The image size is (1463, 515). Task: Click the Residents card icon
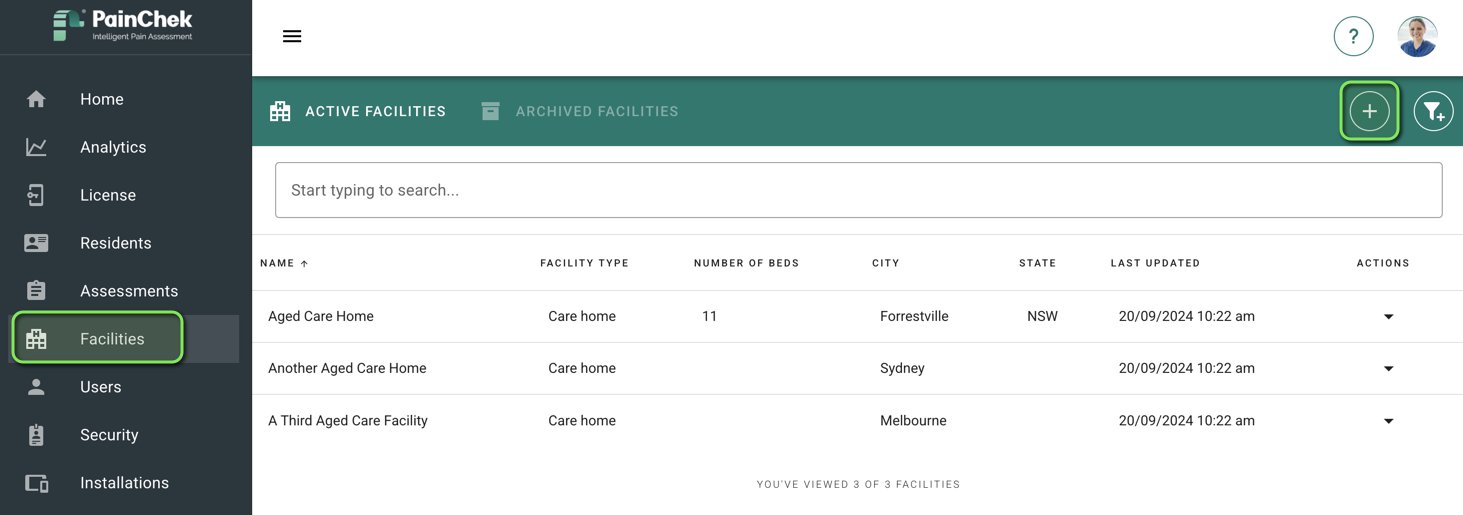pyautogui.click(x=36, y=243)
